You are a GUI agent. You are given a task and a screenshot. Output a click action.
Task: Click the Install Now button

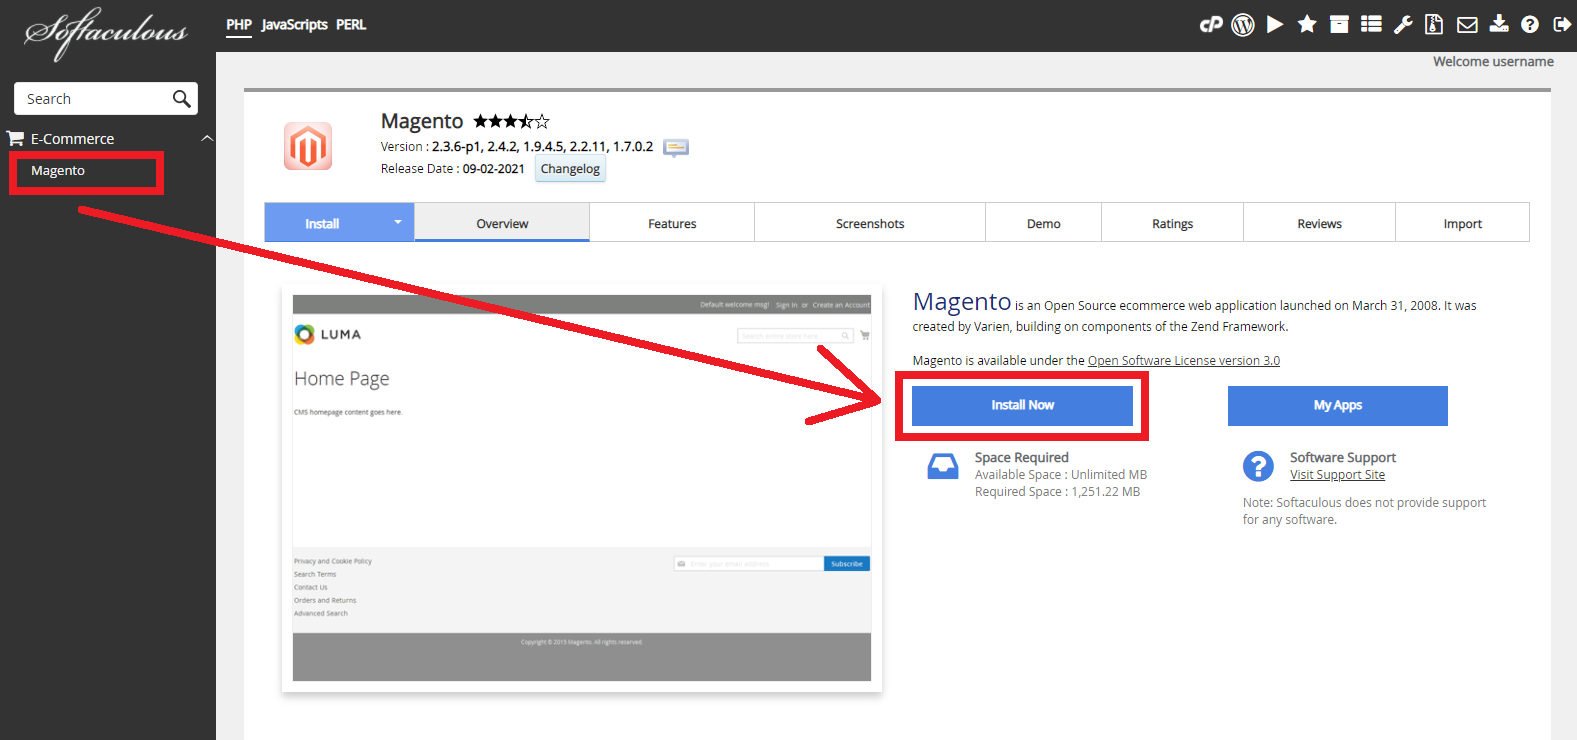1022,405
